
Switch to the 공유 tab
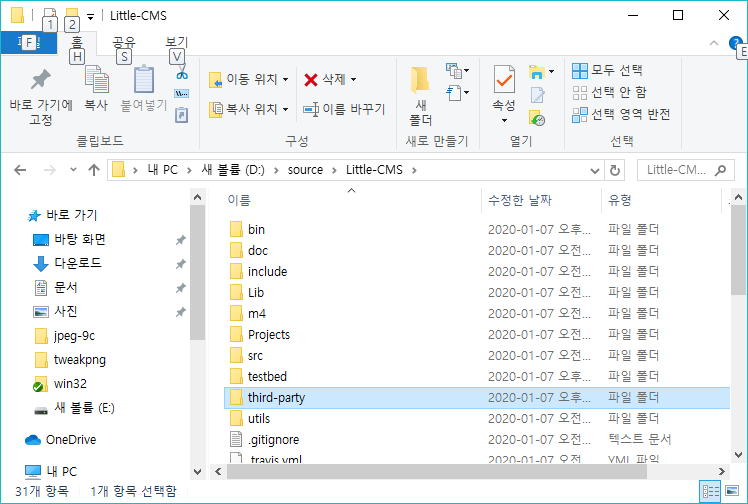pos(124,42)
